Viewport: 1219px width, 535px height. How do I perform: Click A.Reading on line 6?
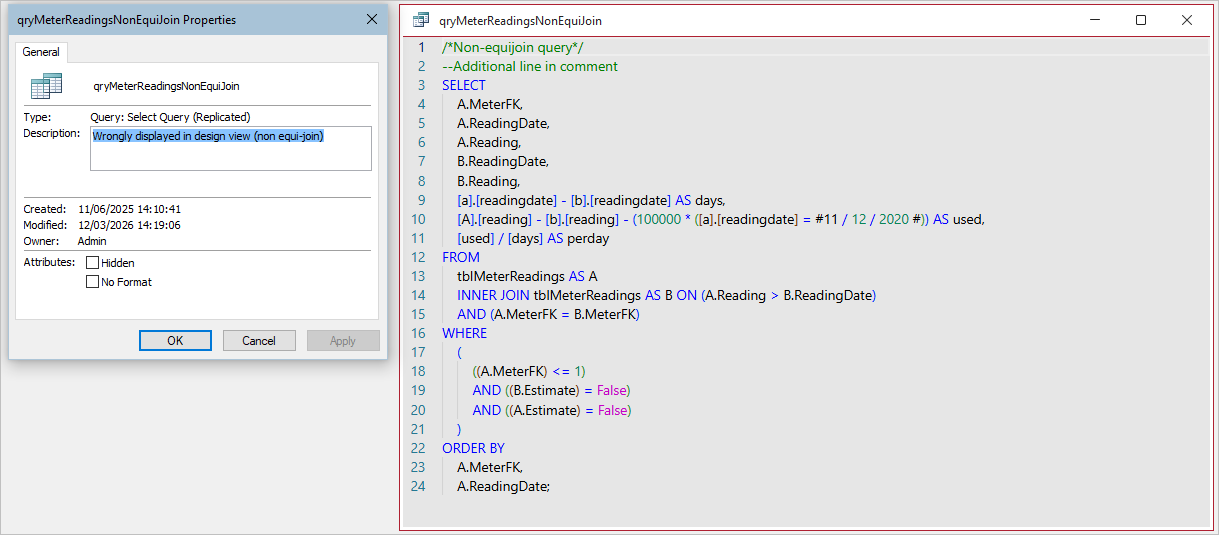tap(489, 142)
